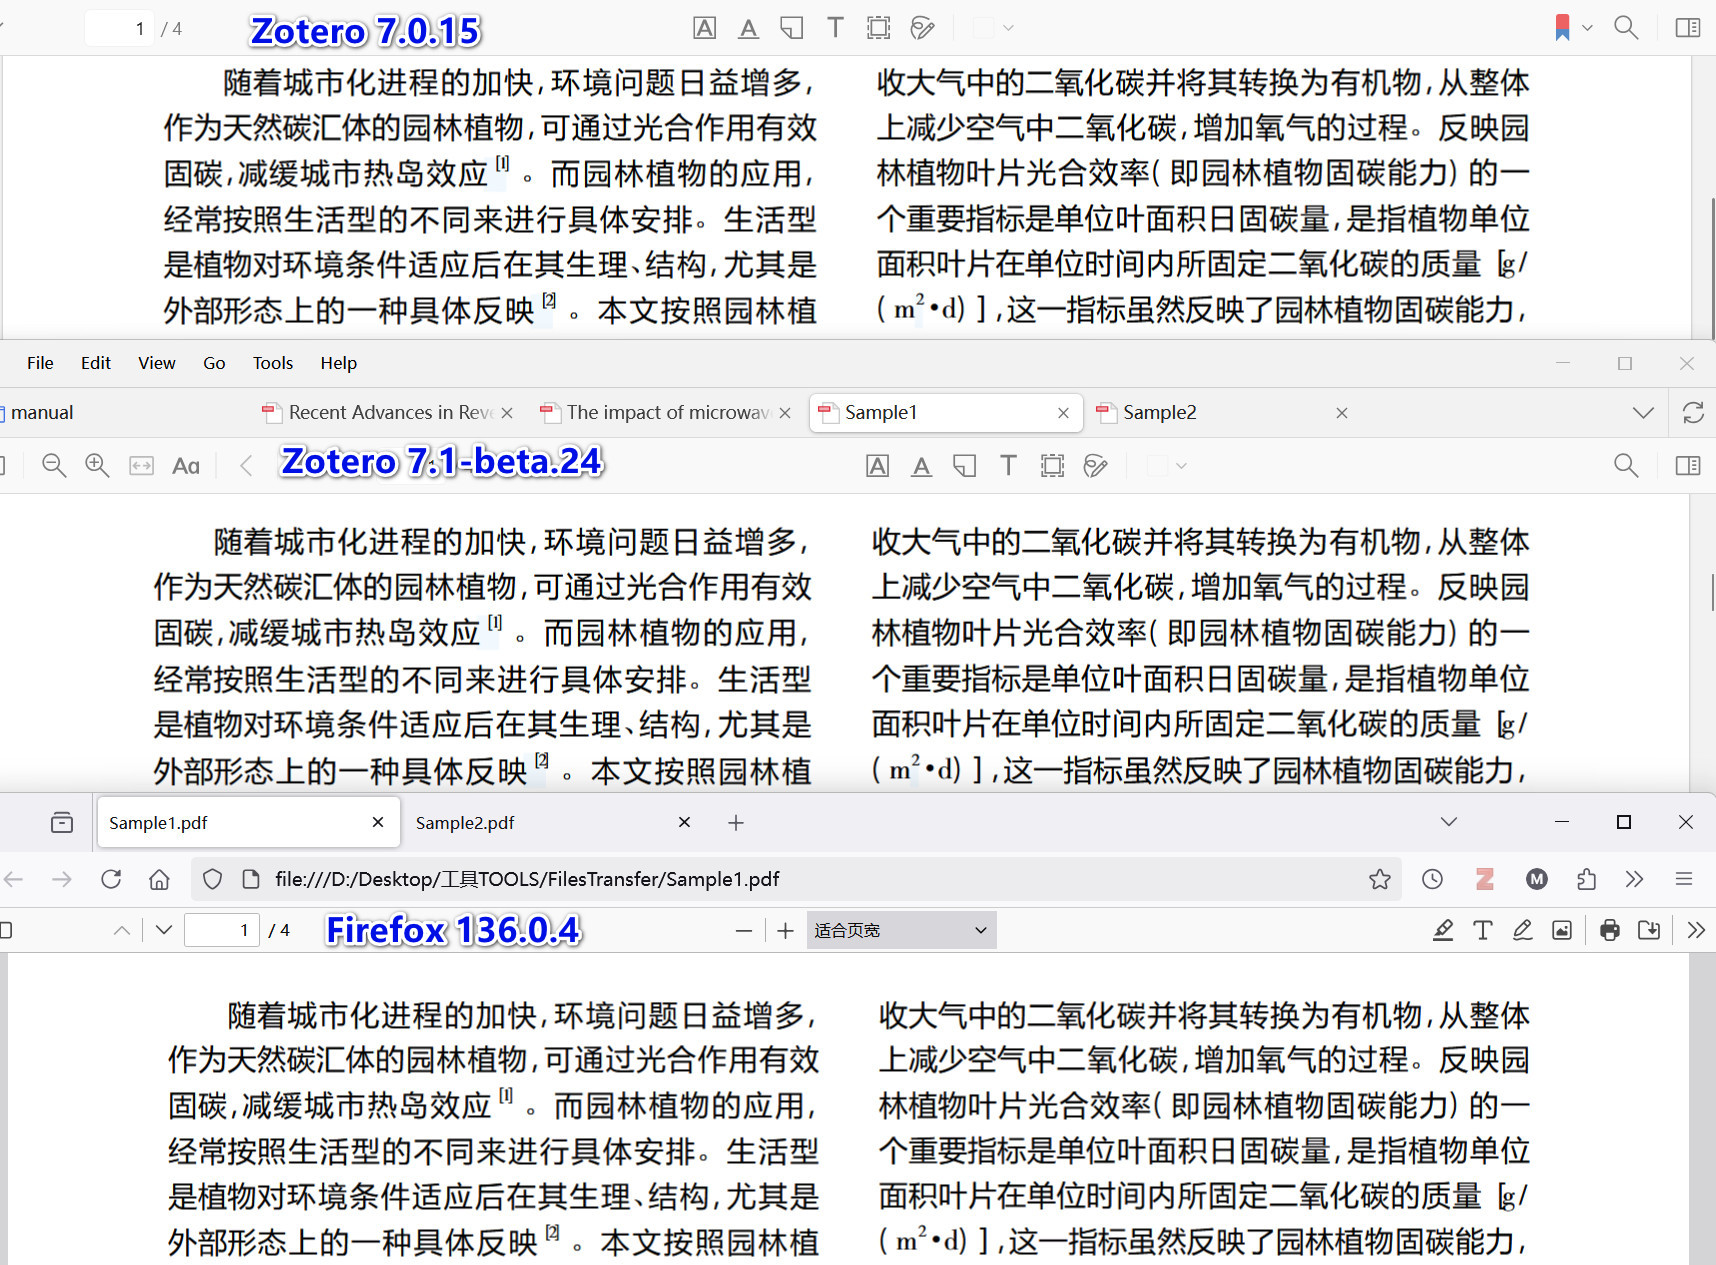Open appearance (Aa) settings in Zotero beta

pyautogui.click(x=186, y=465)
